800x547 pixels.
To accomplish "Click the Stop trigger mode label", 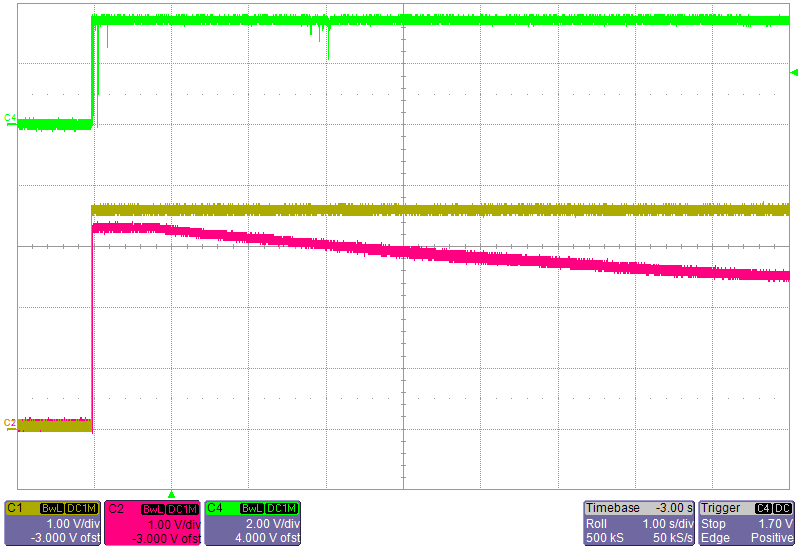I will click(713, 524).
